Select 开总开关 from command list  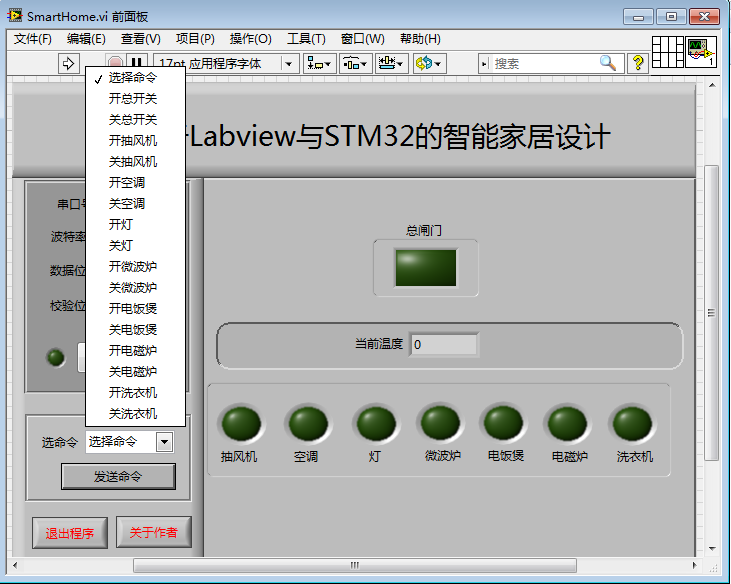point(136,98)
